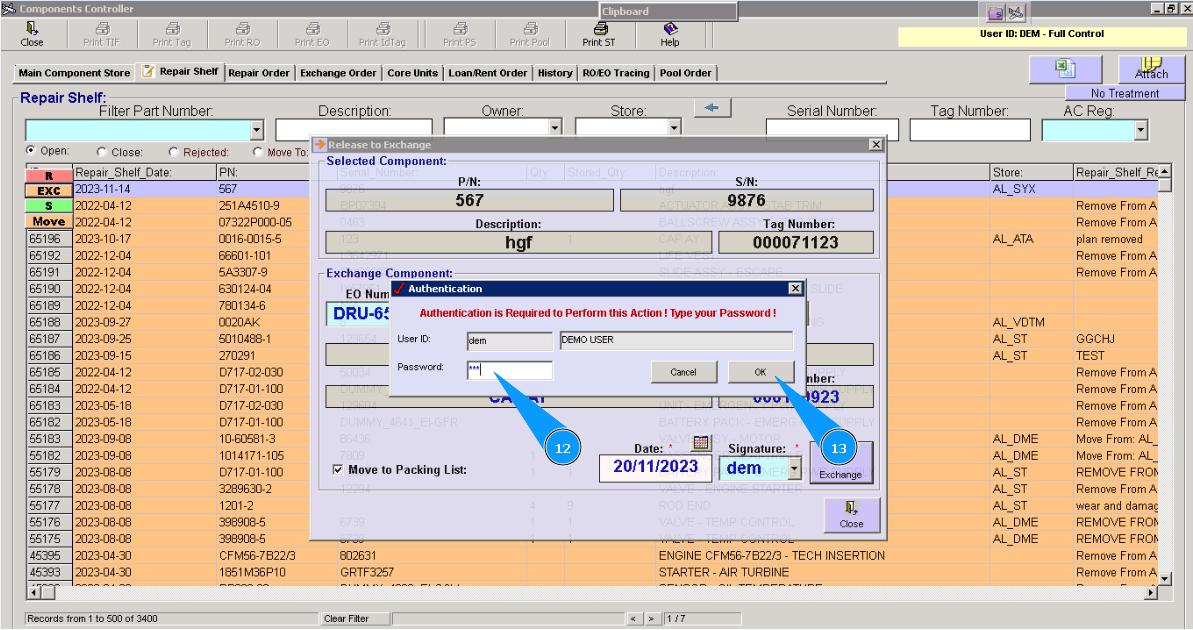Switch to Exchange Order tab

click(x=338, y=73)
